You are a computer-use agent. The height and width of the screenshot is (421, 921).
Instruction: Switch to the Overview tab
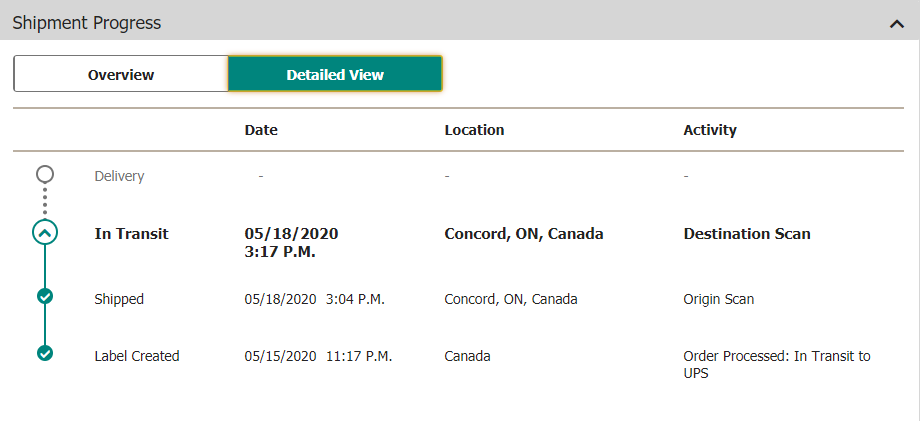point(121,74)
